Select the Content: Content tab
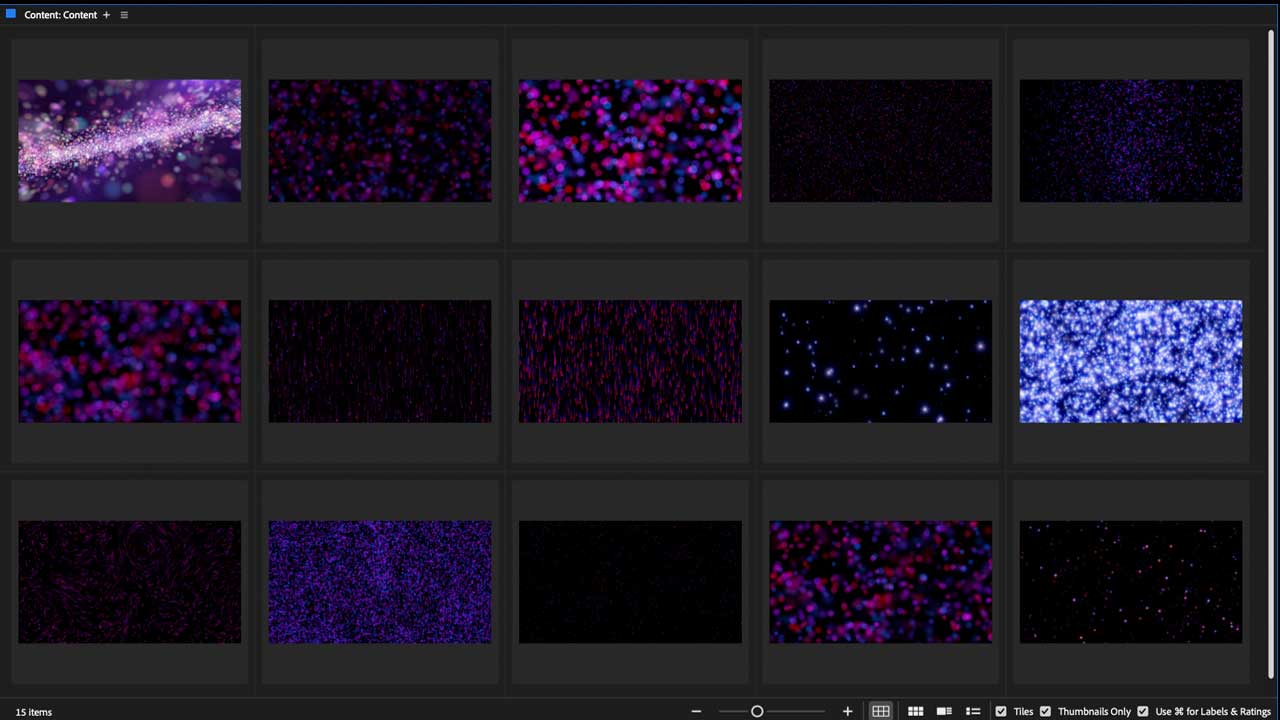The image size is (1280, 720). point(60,15)
